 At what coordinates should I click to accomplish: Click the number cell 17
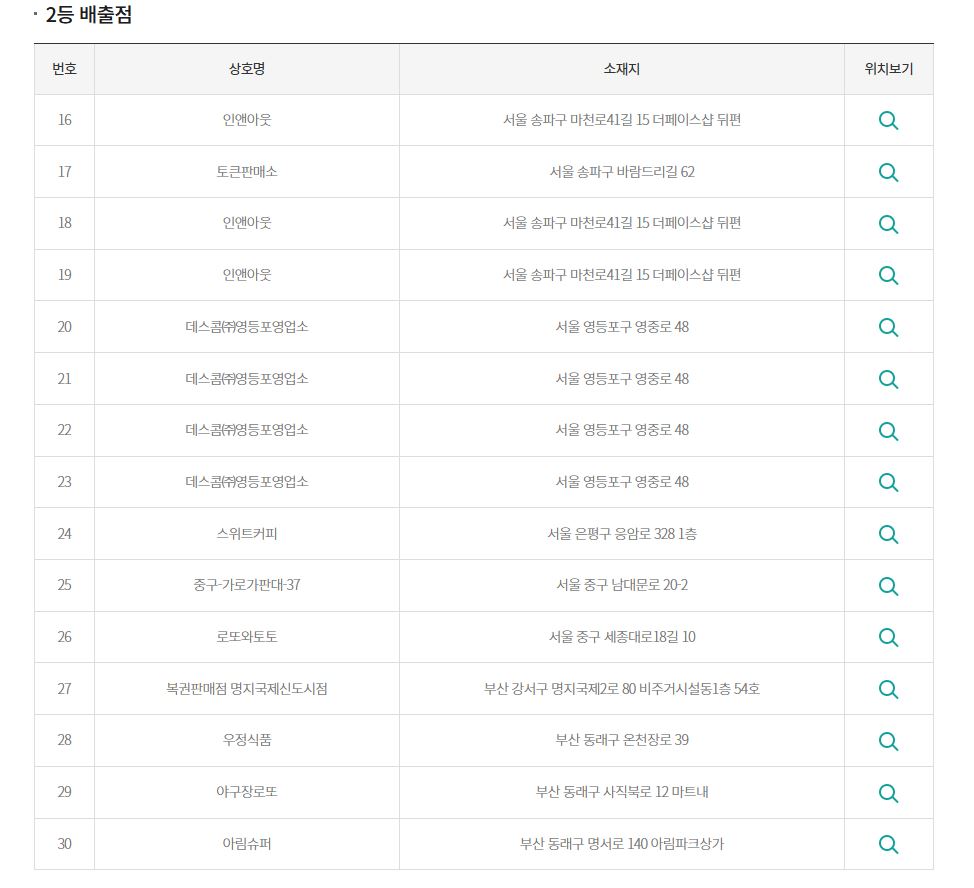point(65,171)
